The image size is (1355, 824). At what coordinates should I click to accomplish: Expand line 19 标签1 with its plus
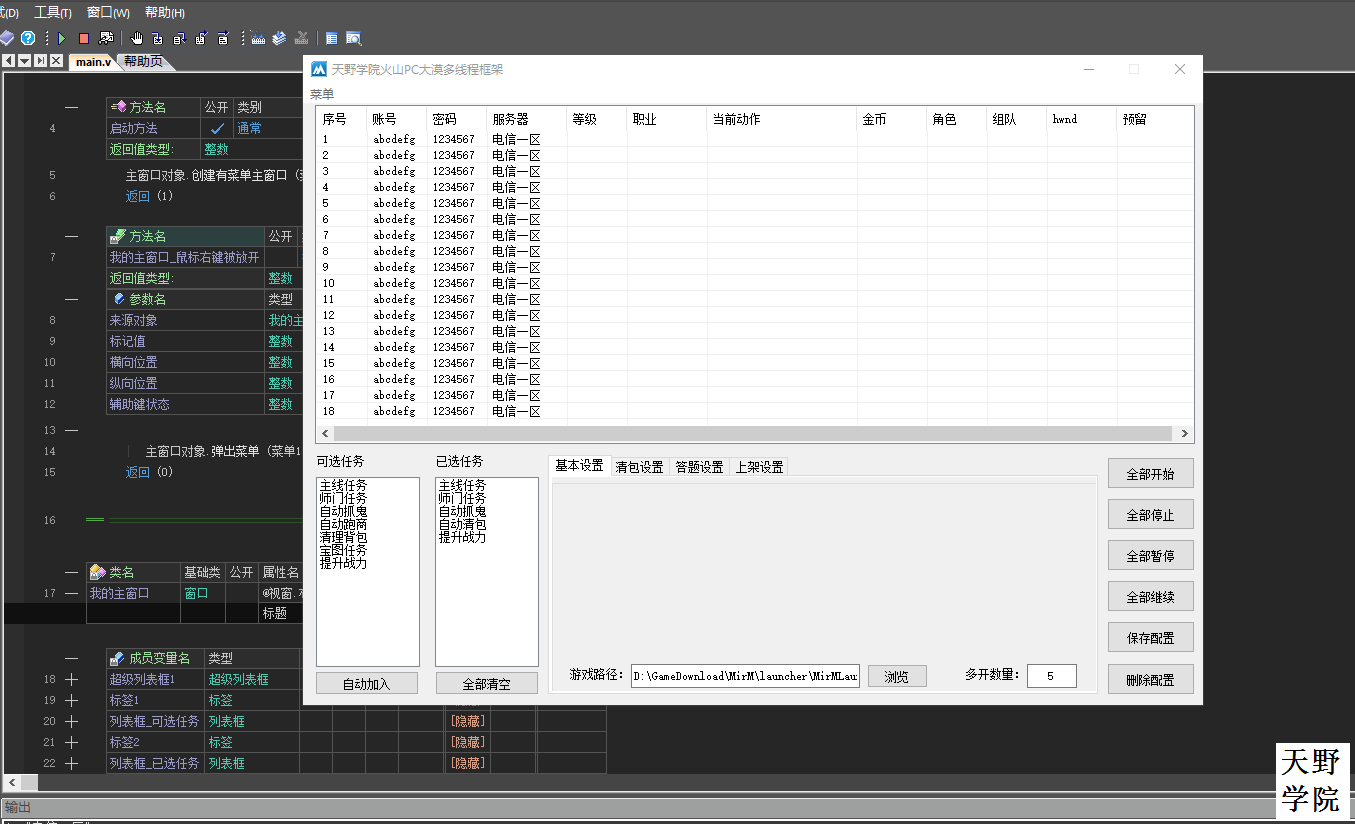pyautogui.click(x=71, y=700)
